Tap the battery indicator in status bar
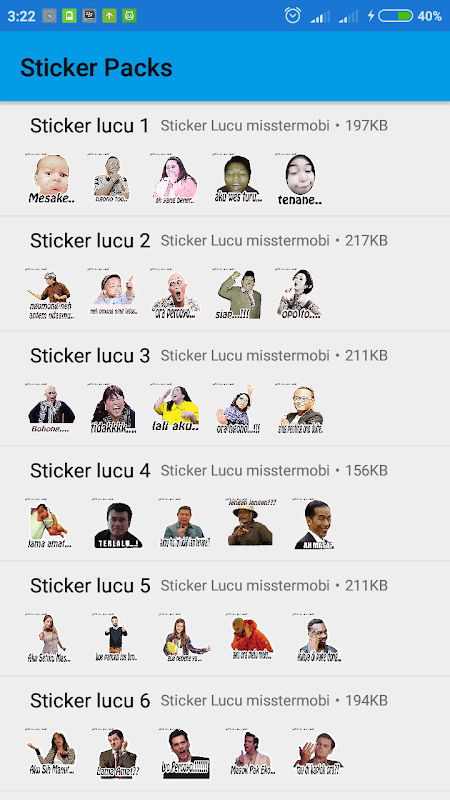The image size is (450, 800). [395, 16]
